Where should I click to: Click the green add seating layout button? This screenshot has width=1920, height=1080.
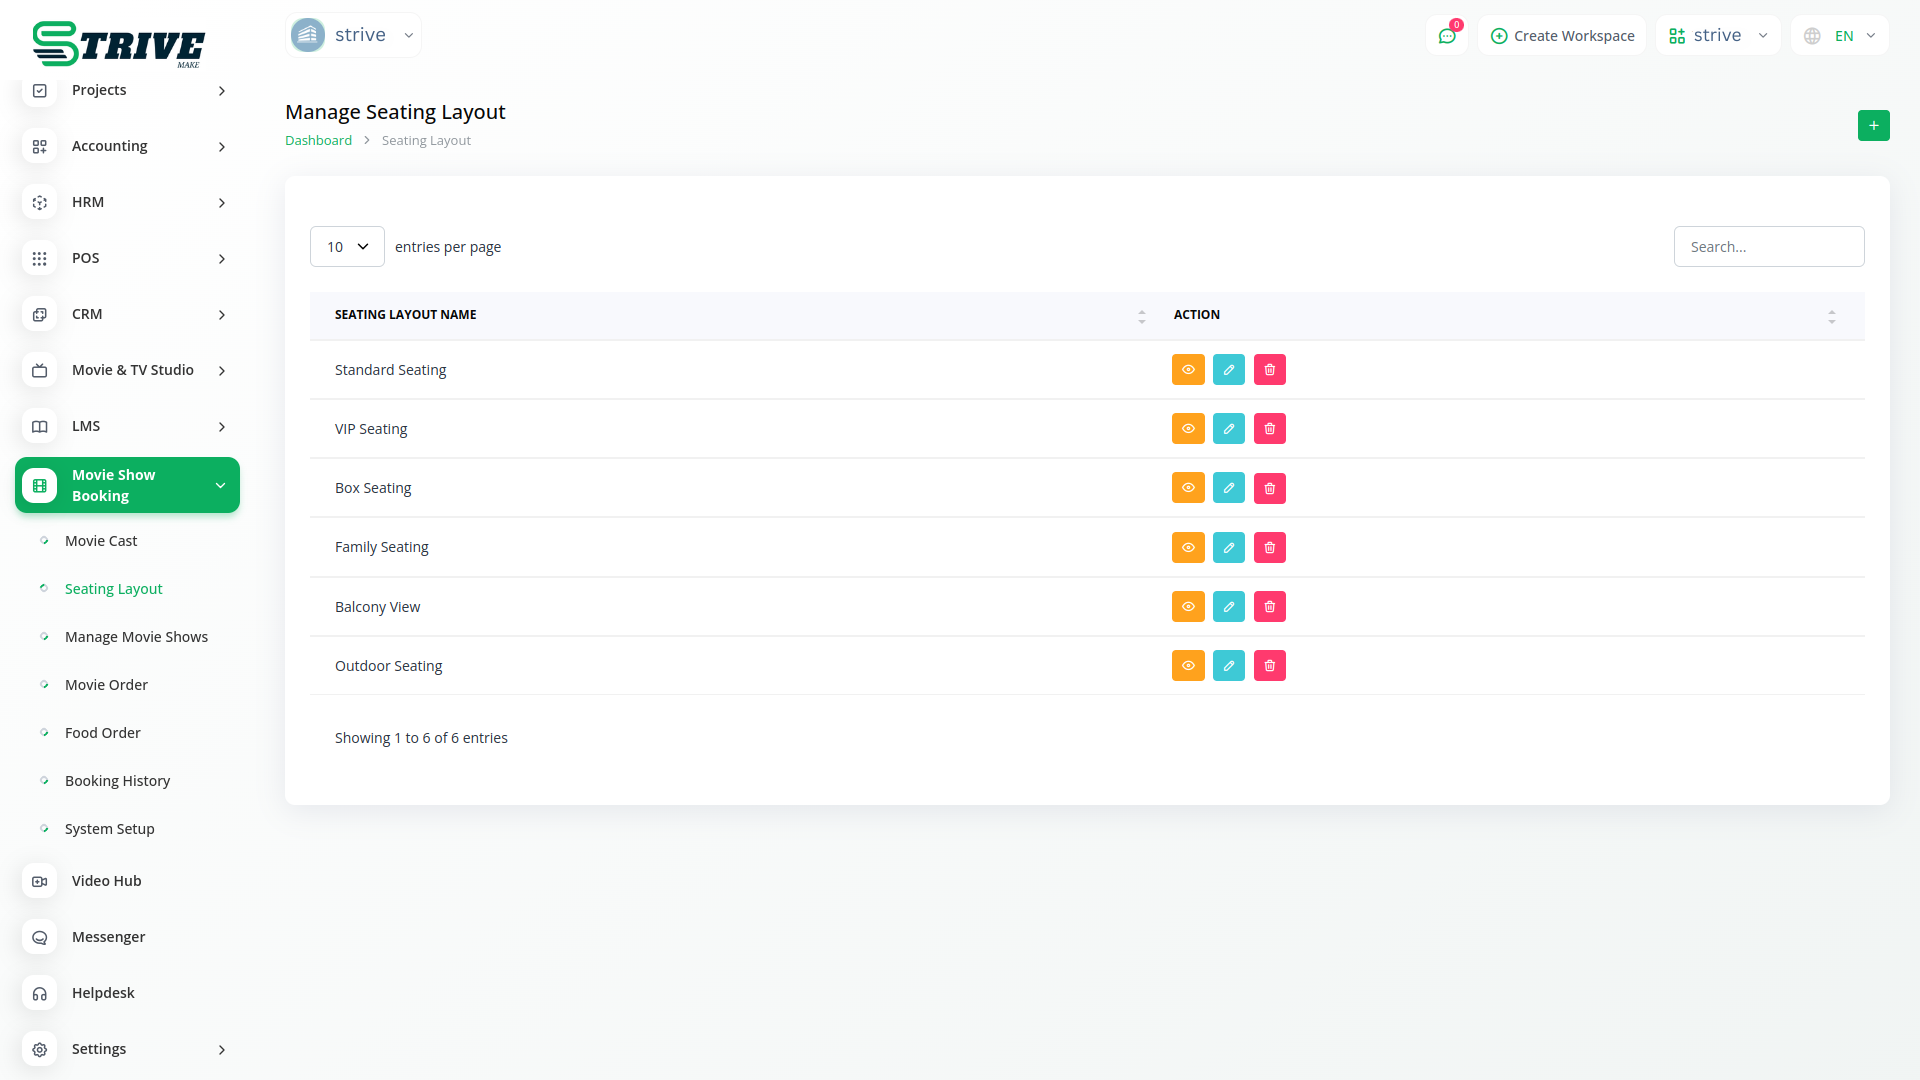coord(1873,125)
